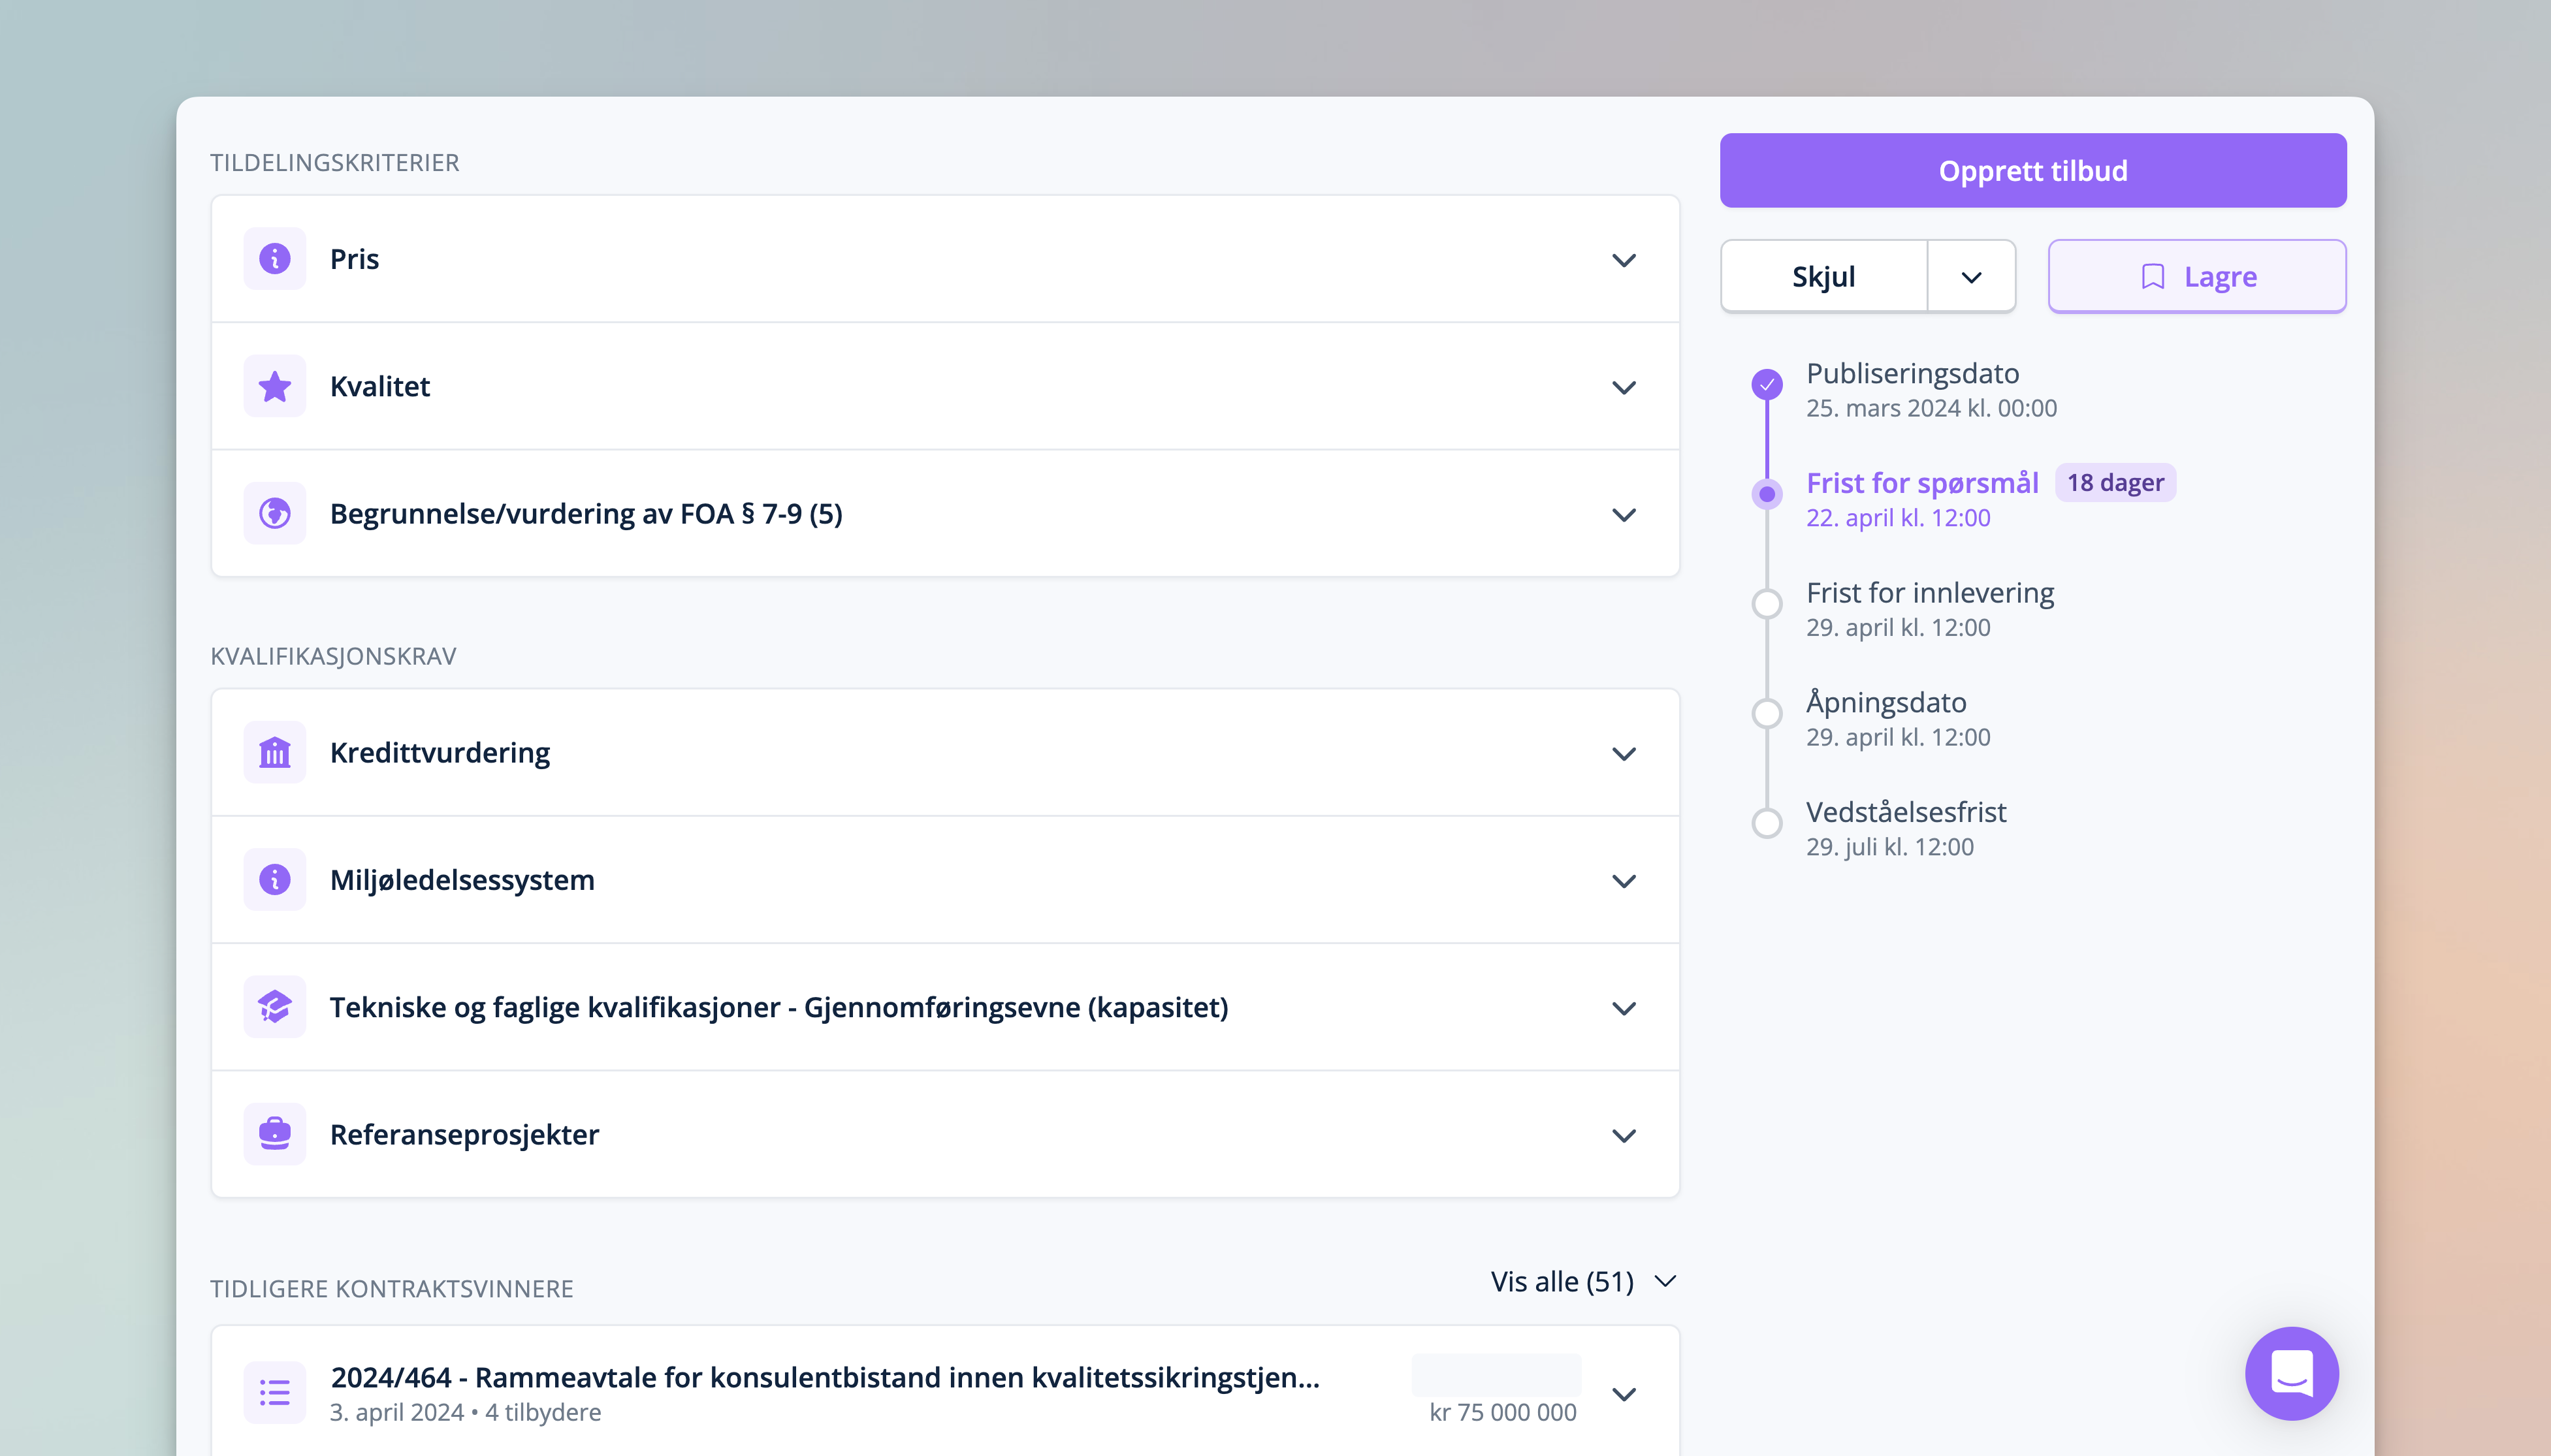Click the info icon beside Miljøledelsessystem

pos(274,879)
